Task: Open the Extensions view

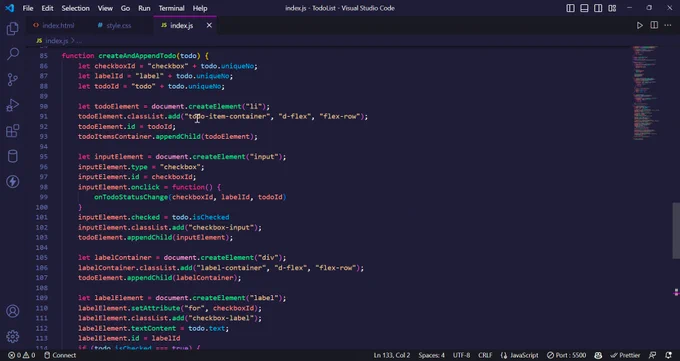Action: 13,131
